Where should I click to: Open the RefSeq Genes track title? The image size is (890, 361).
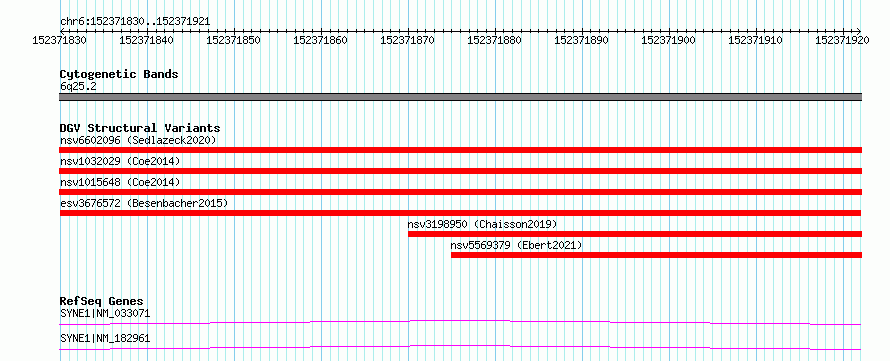101,301
